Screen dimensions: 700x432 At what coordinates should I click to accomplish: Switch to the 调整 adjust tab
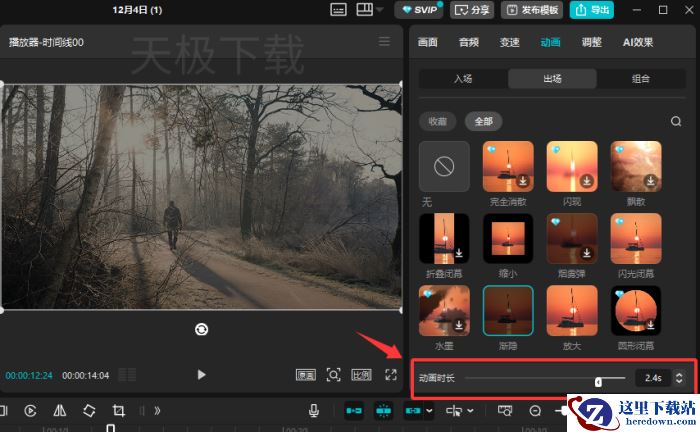[592, 42]
